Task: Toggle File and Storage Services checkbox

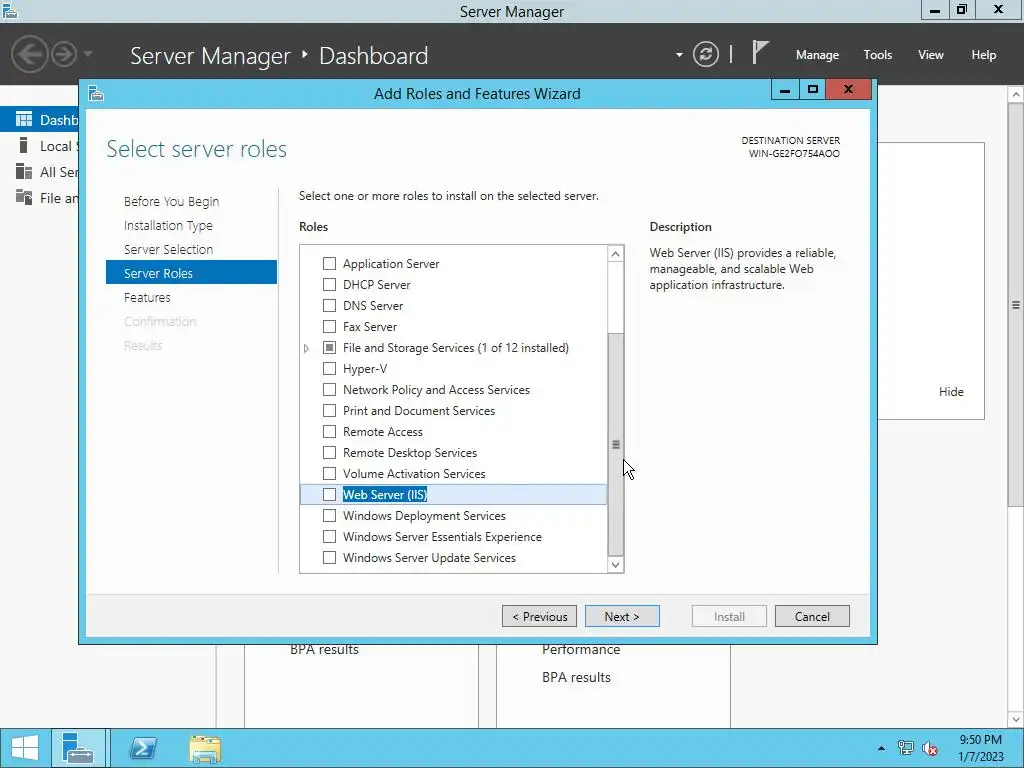Action: [329, 347]
